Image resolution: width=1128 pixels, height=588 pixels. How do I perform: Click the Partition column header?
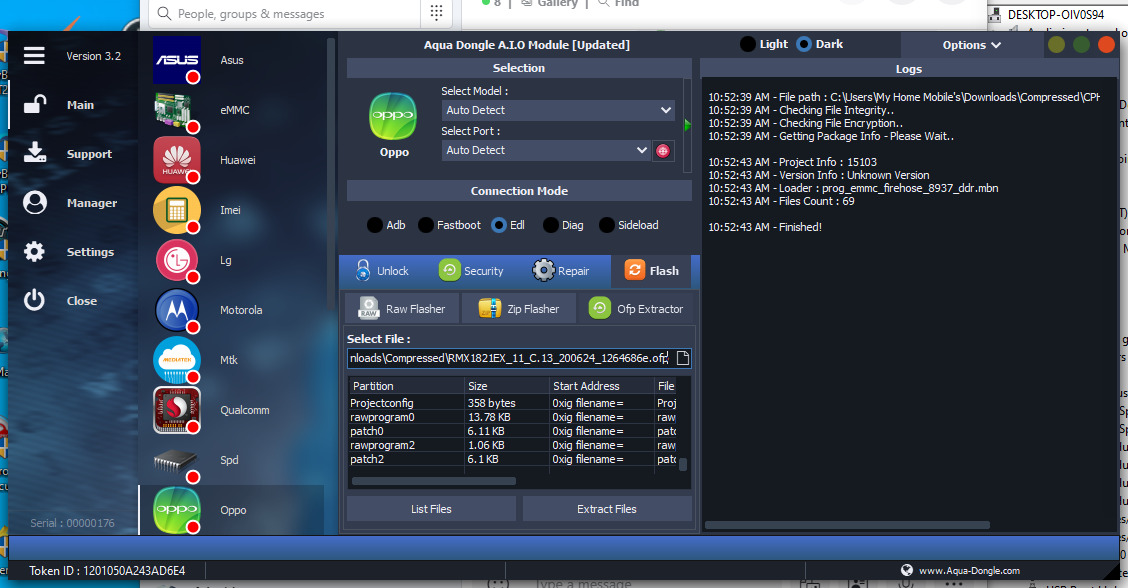406,386
